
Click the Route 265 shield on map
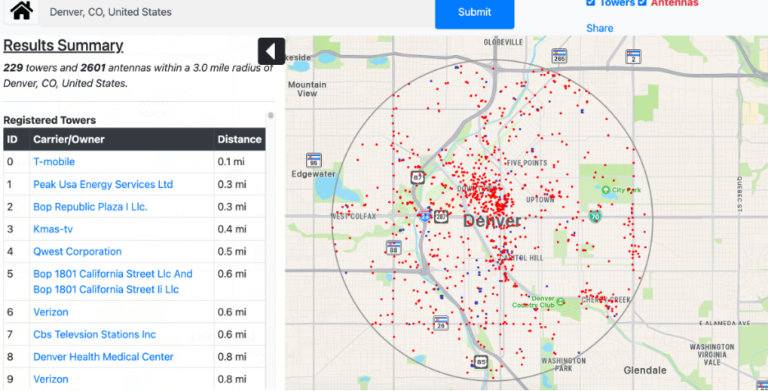pos(559,56)
